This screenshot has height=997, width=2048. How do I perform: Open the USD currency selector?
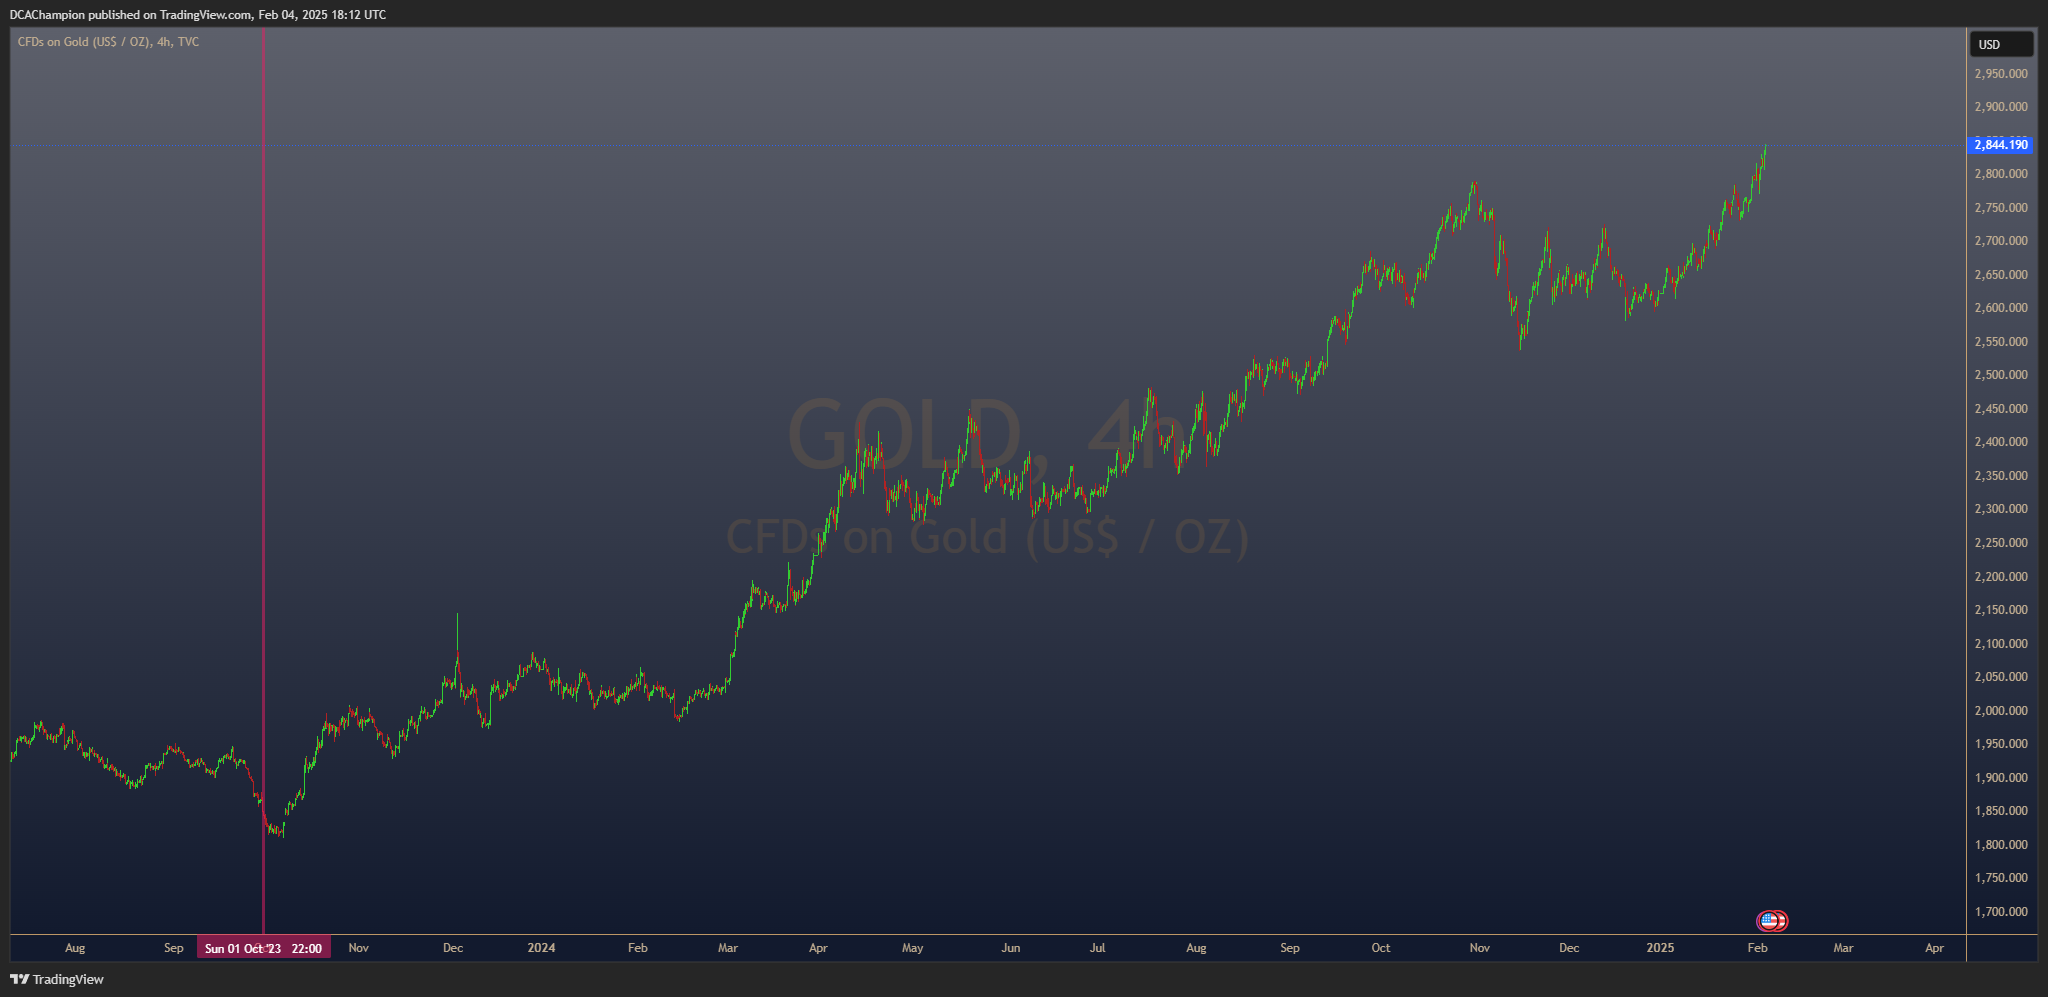tap(2001, 44)
